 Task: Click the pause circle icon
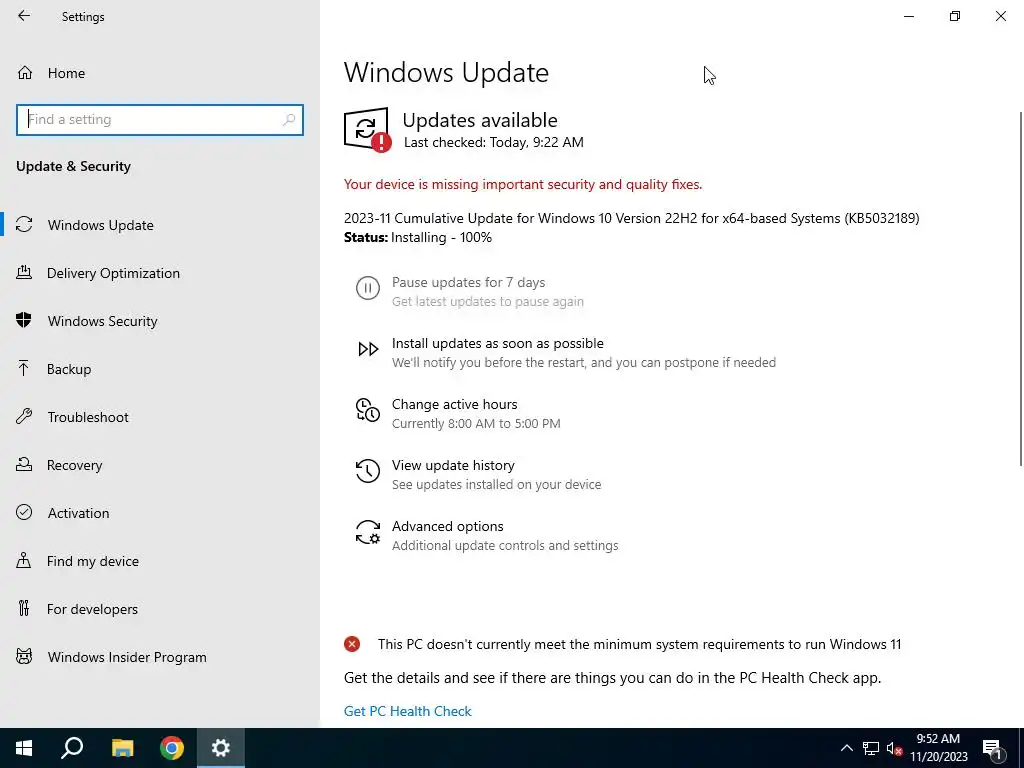point(368,288)
